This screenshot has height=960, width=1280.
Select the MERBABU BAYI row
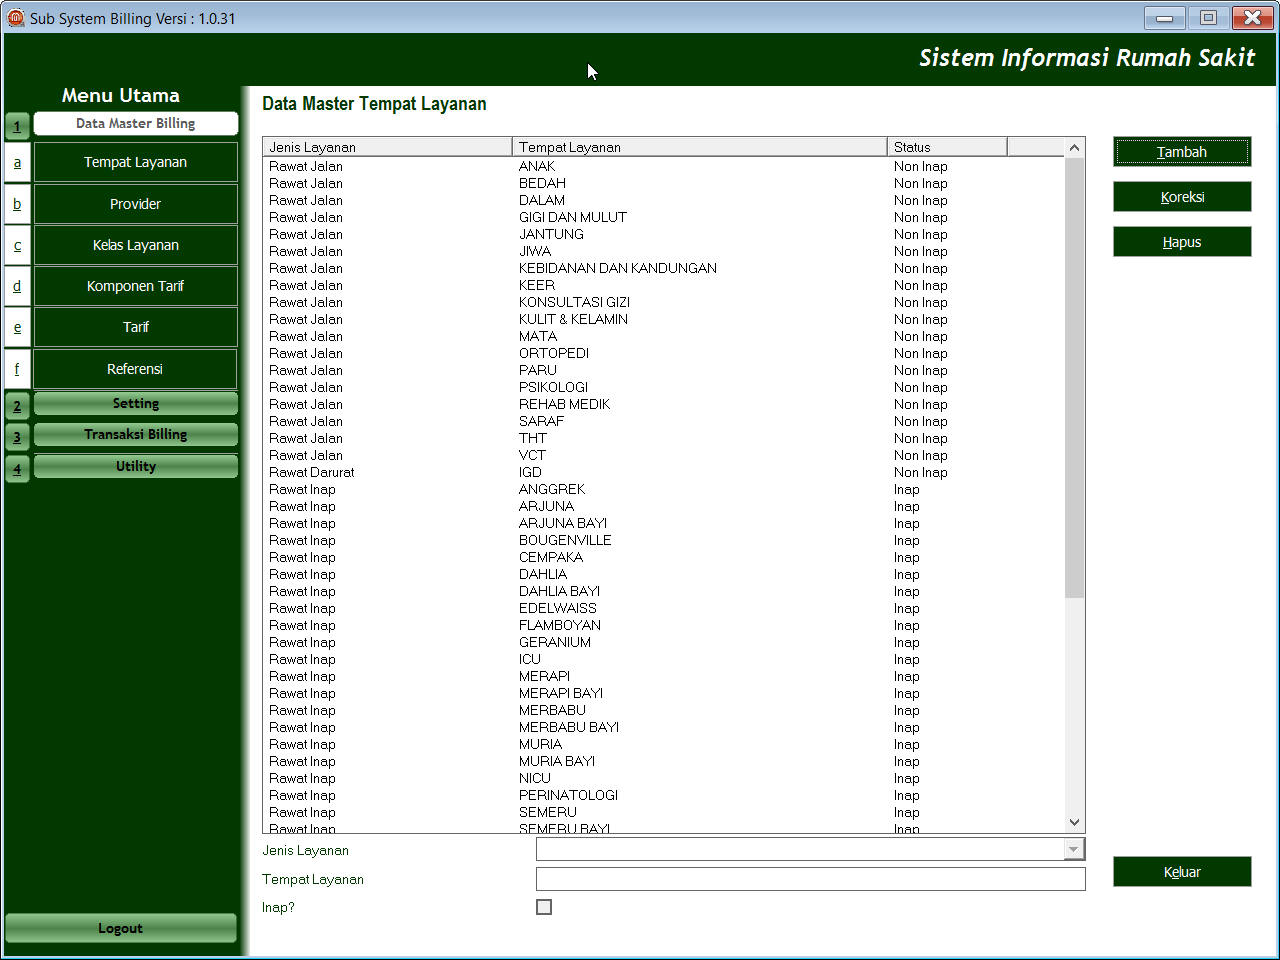tap(664, 727)
